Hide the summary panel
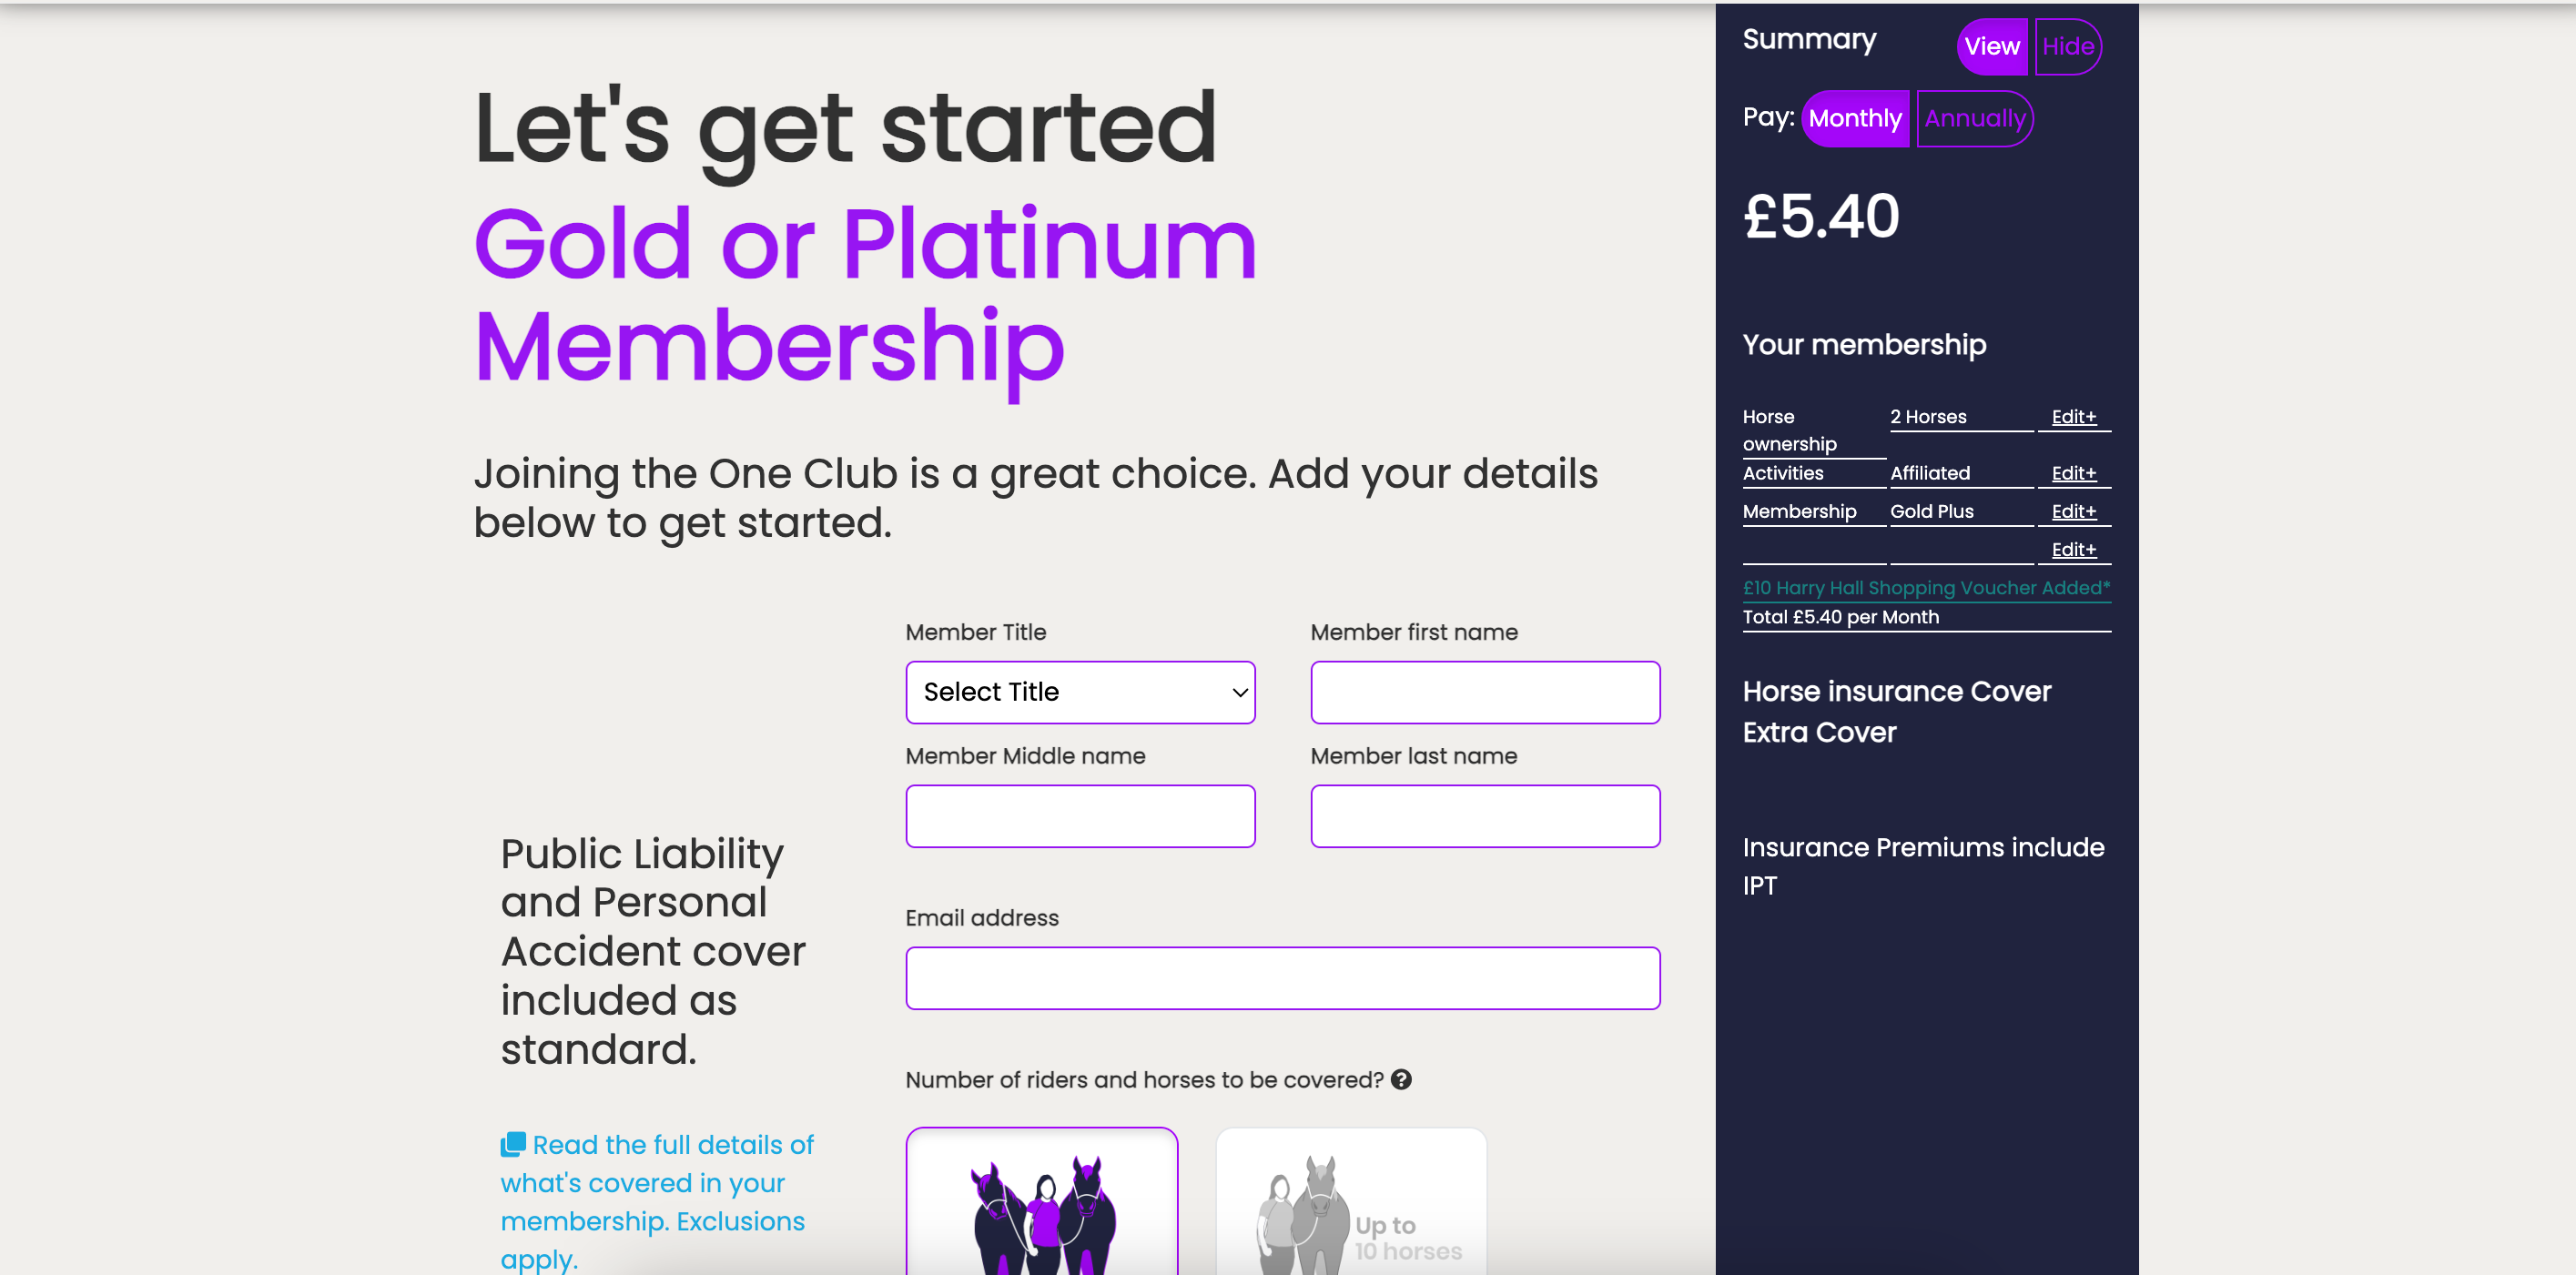Viewport: 2576px width, 1275px height. pyautogui.click(x=2068, y=46)
